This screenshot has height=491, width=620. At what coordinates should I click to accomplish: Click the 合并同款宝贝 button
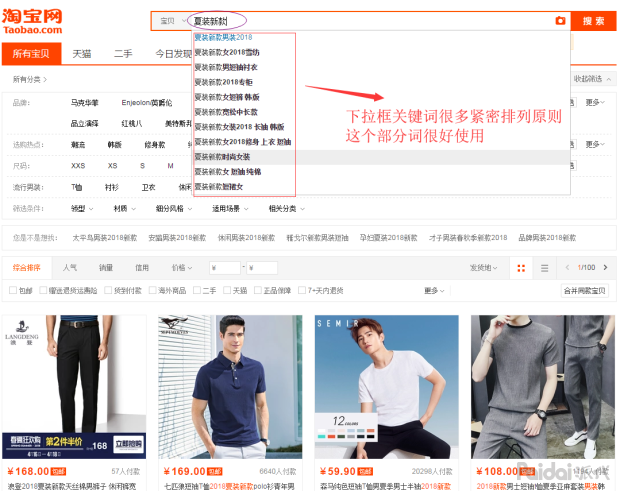coord(584,291)
